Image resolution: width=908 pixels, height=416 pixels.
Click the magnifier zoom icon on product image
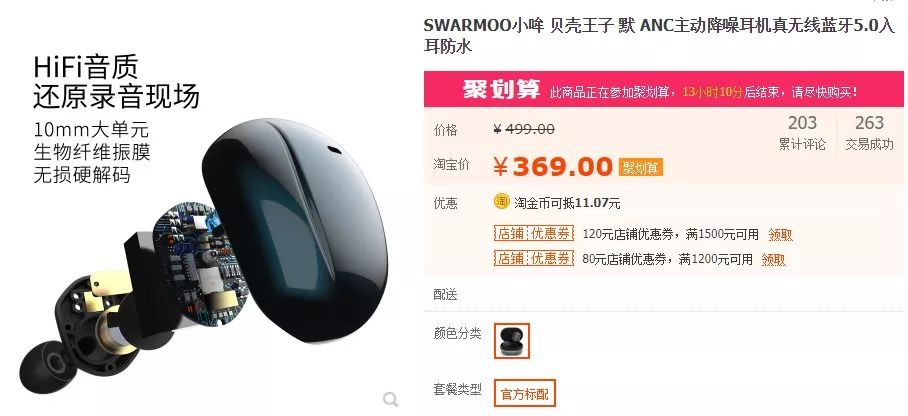coord(391,399)
